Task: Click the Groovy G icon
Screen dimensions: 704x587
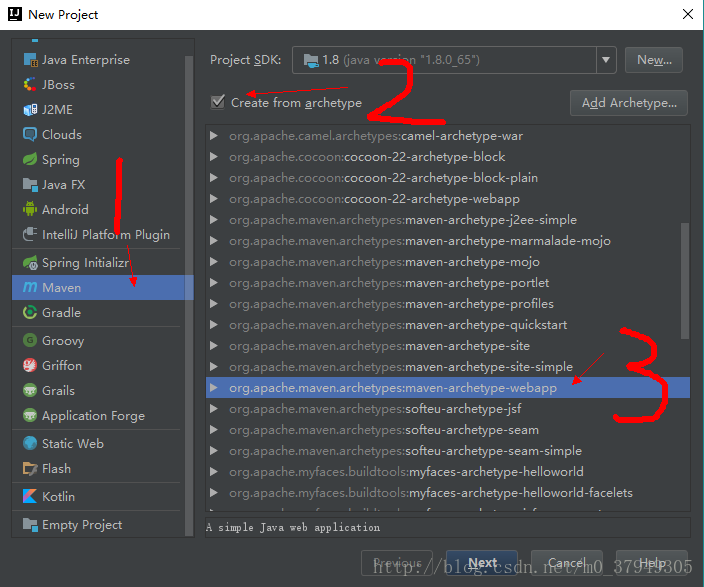Action: [x=30, y=340]
